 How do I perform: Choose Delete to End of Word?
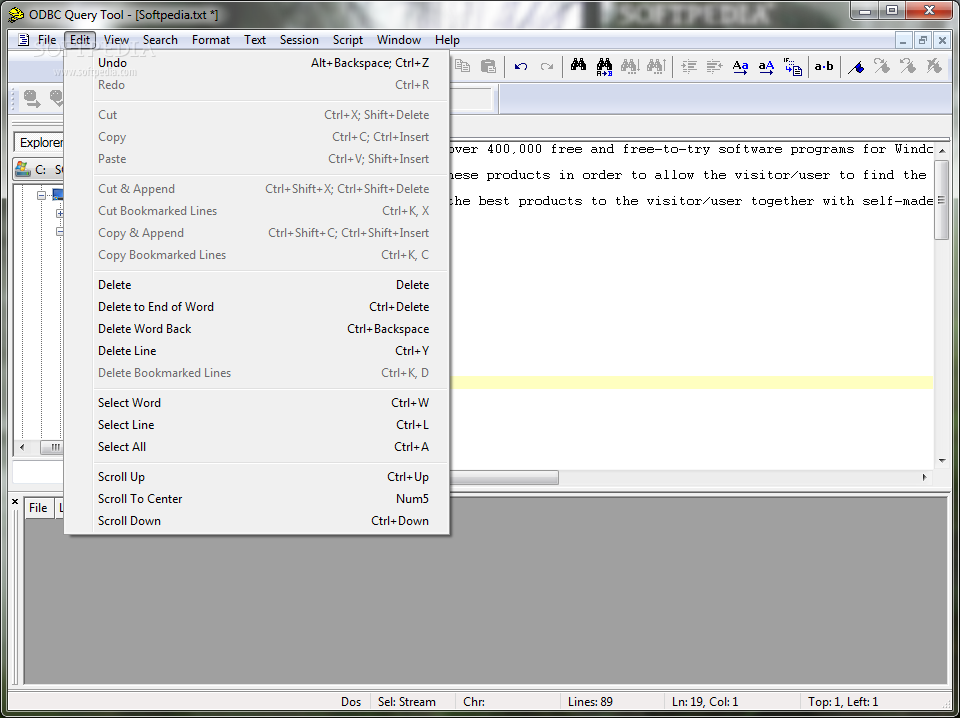coord(257,307)
